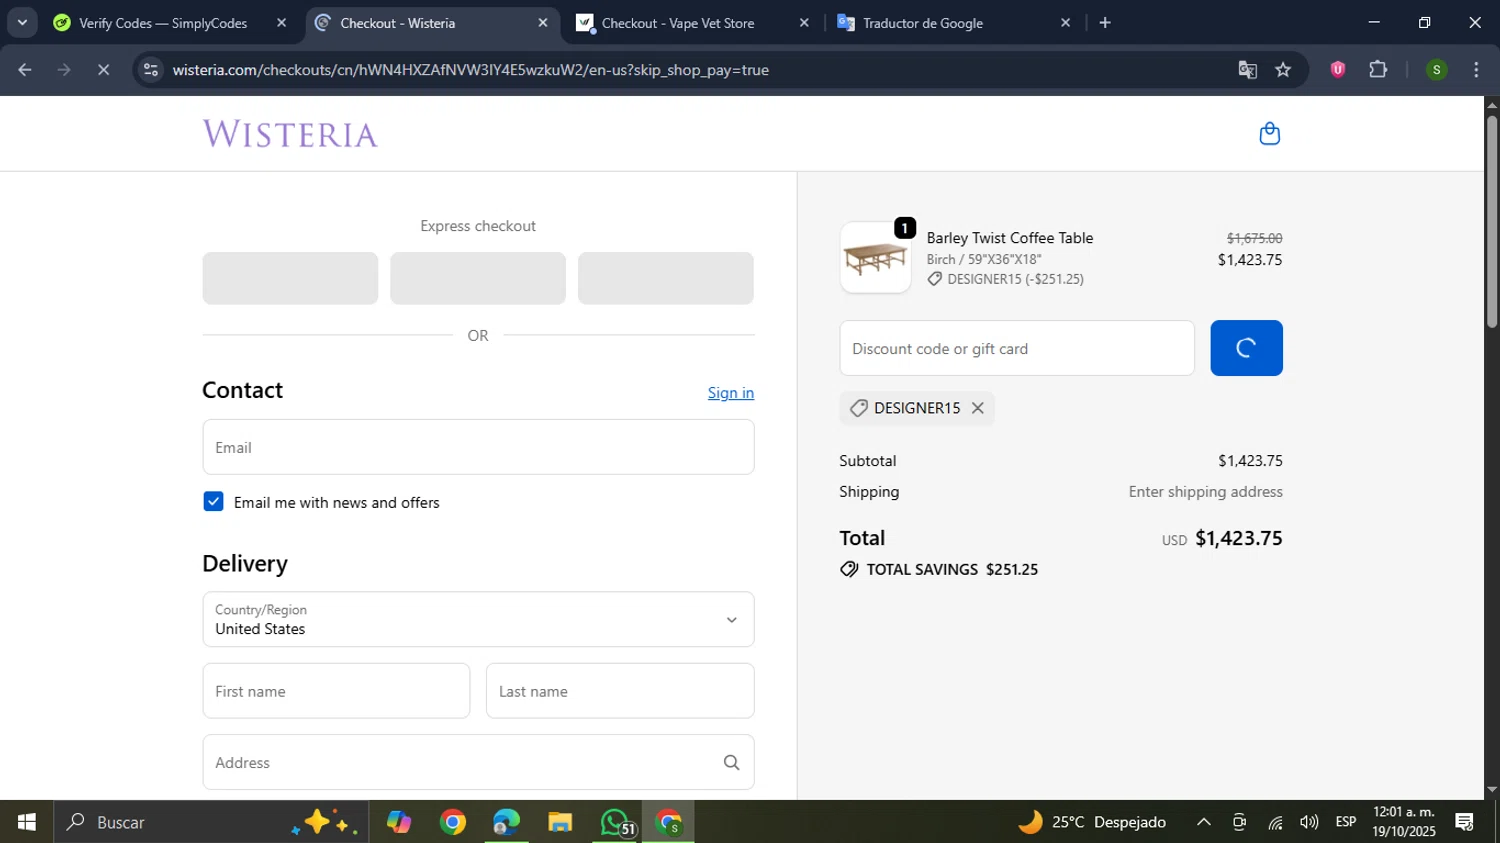
Task: Switch to Checkout - Vape Vet Store tab
Action: [x=678, y=23]
